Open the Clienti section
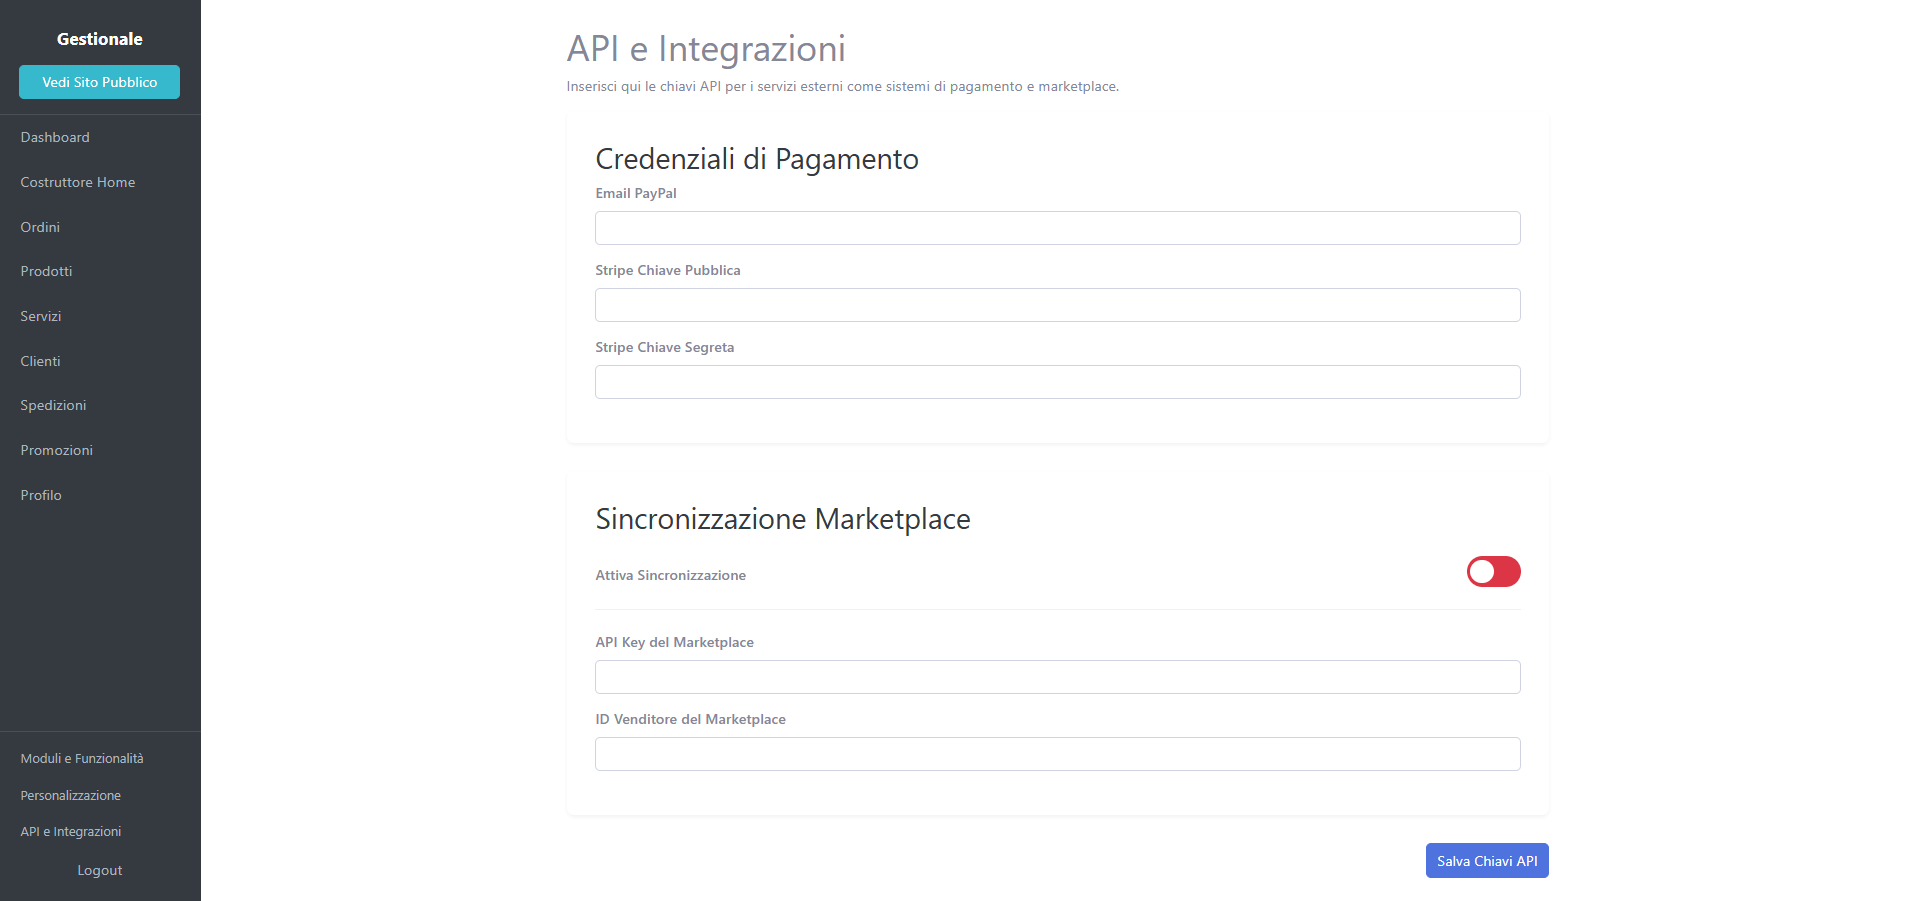Screen dimensions: 1915x901 (39, 361)
